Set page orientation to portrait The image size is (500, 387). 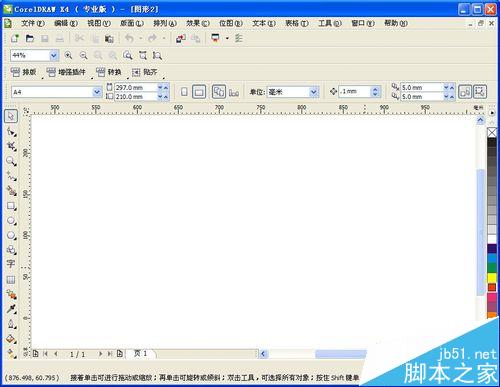[x=184, y=92]
